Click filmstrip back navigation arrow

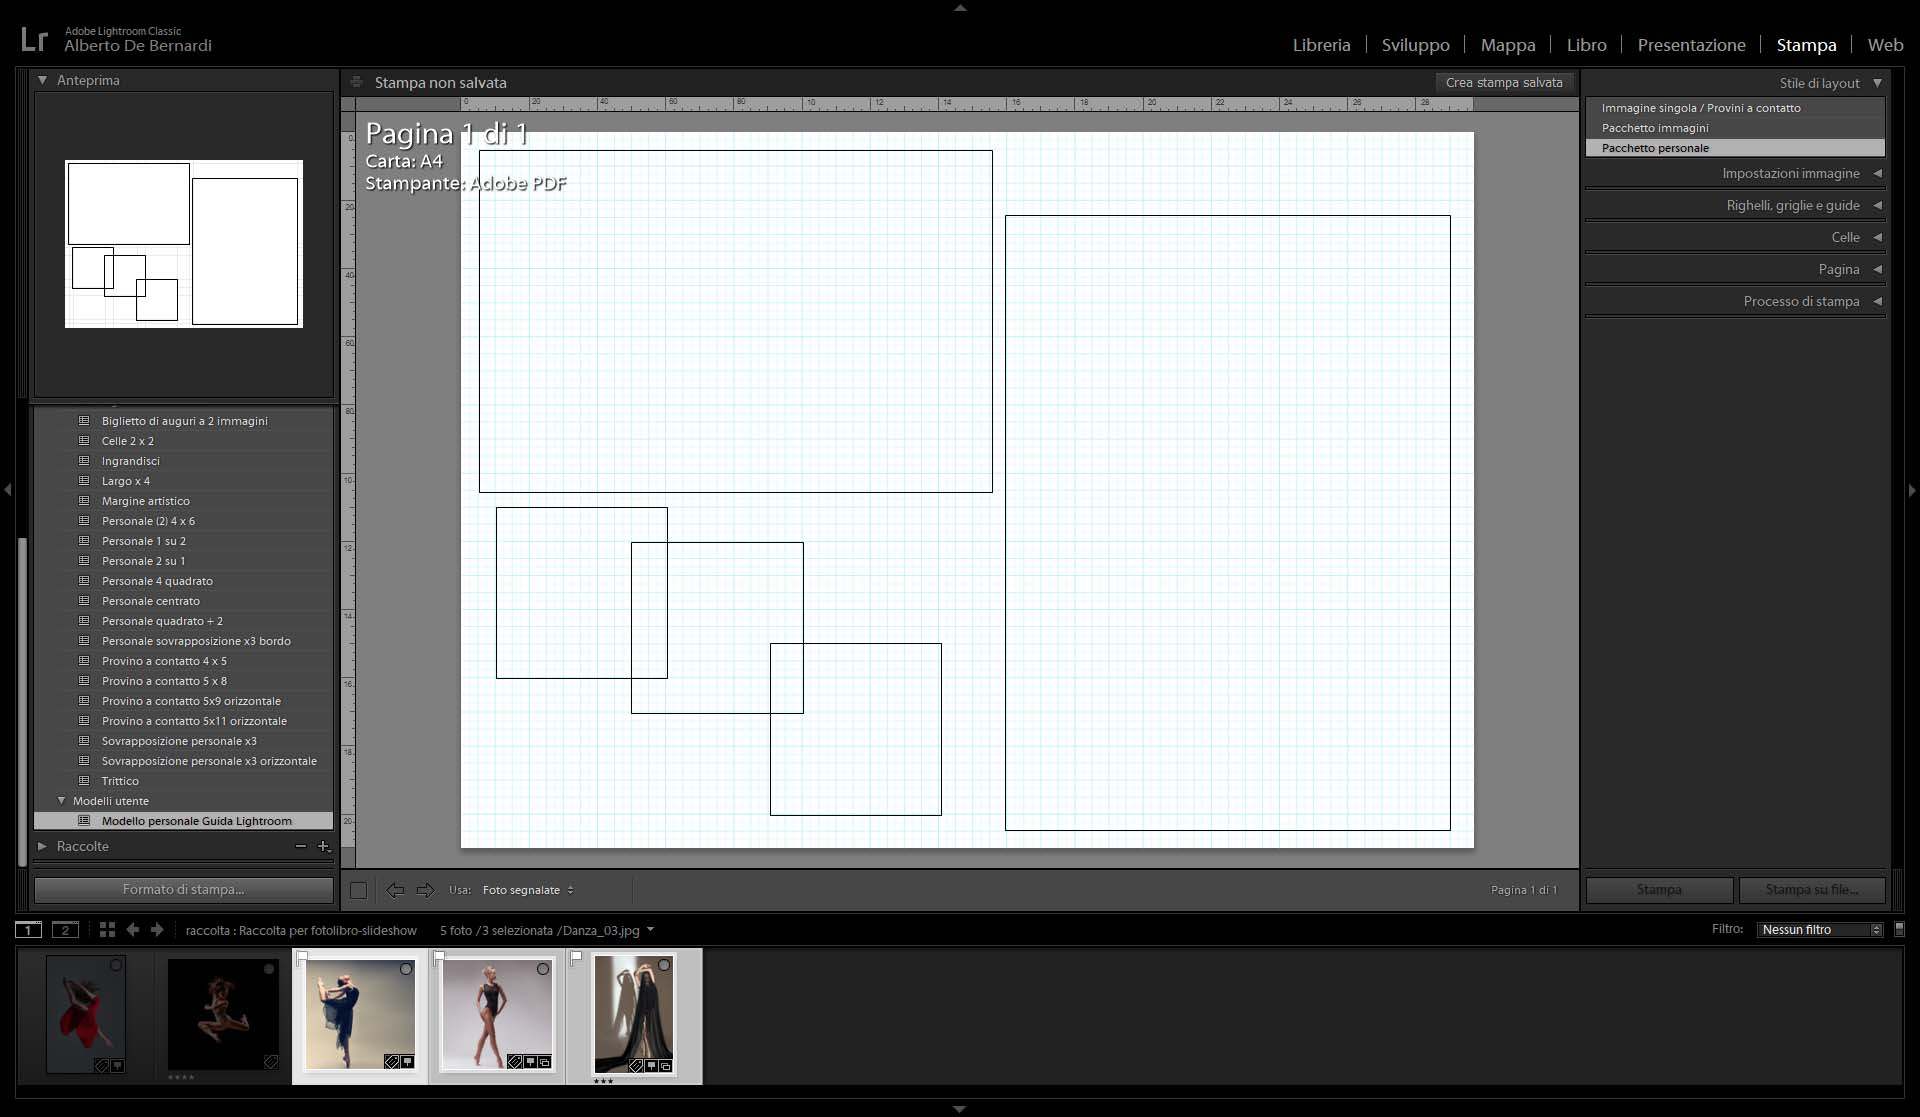click(x=133, y=930)
